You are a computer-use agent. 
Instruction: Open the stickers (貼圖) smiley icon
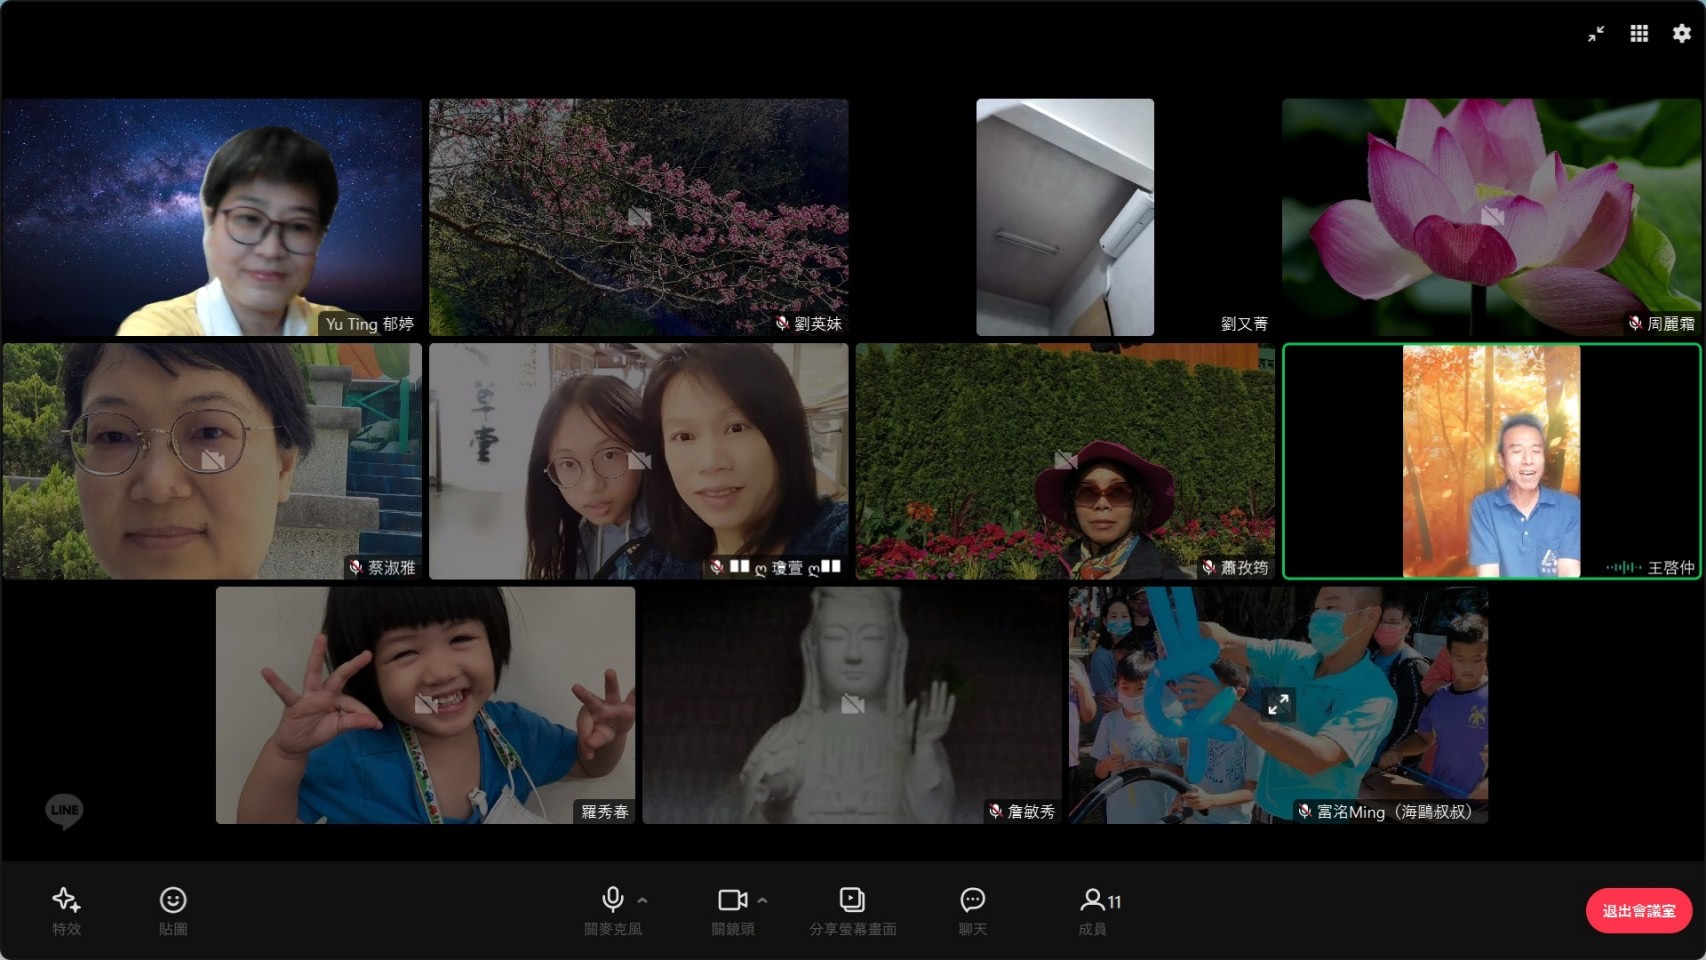[x=173, y=901]
